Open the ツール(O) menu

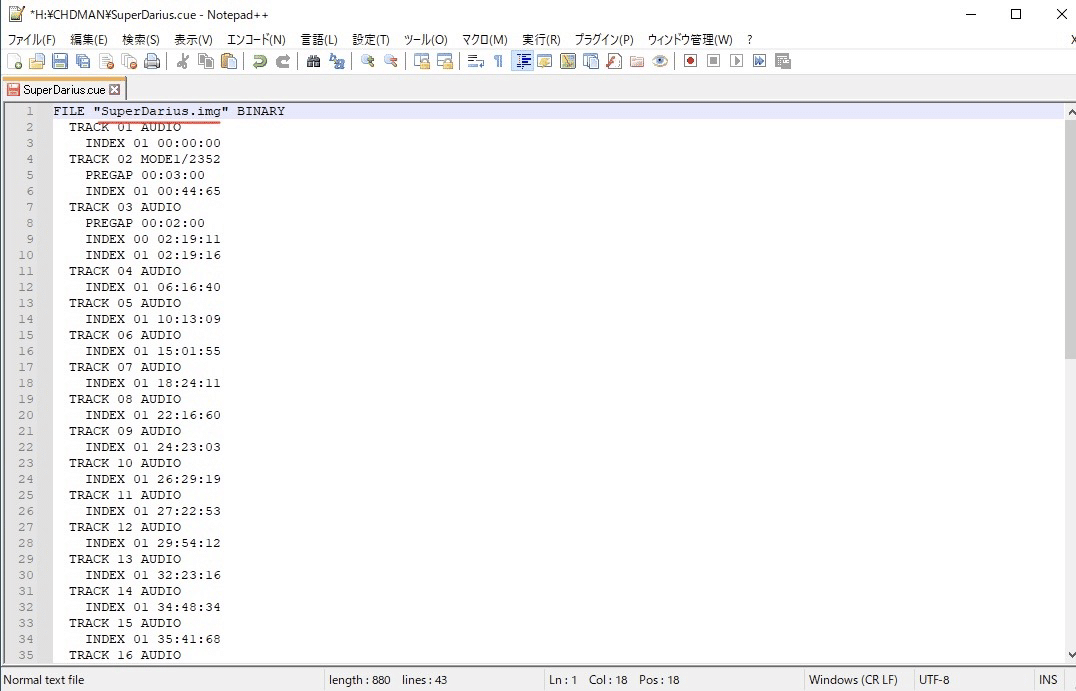(425, 40)
